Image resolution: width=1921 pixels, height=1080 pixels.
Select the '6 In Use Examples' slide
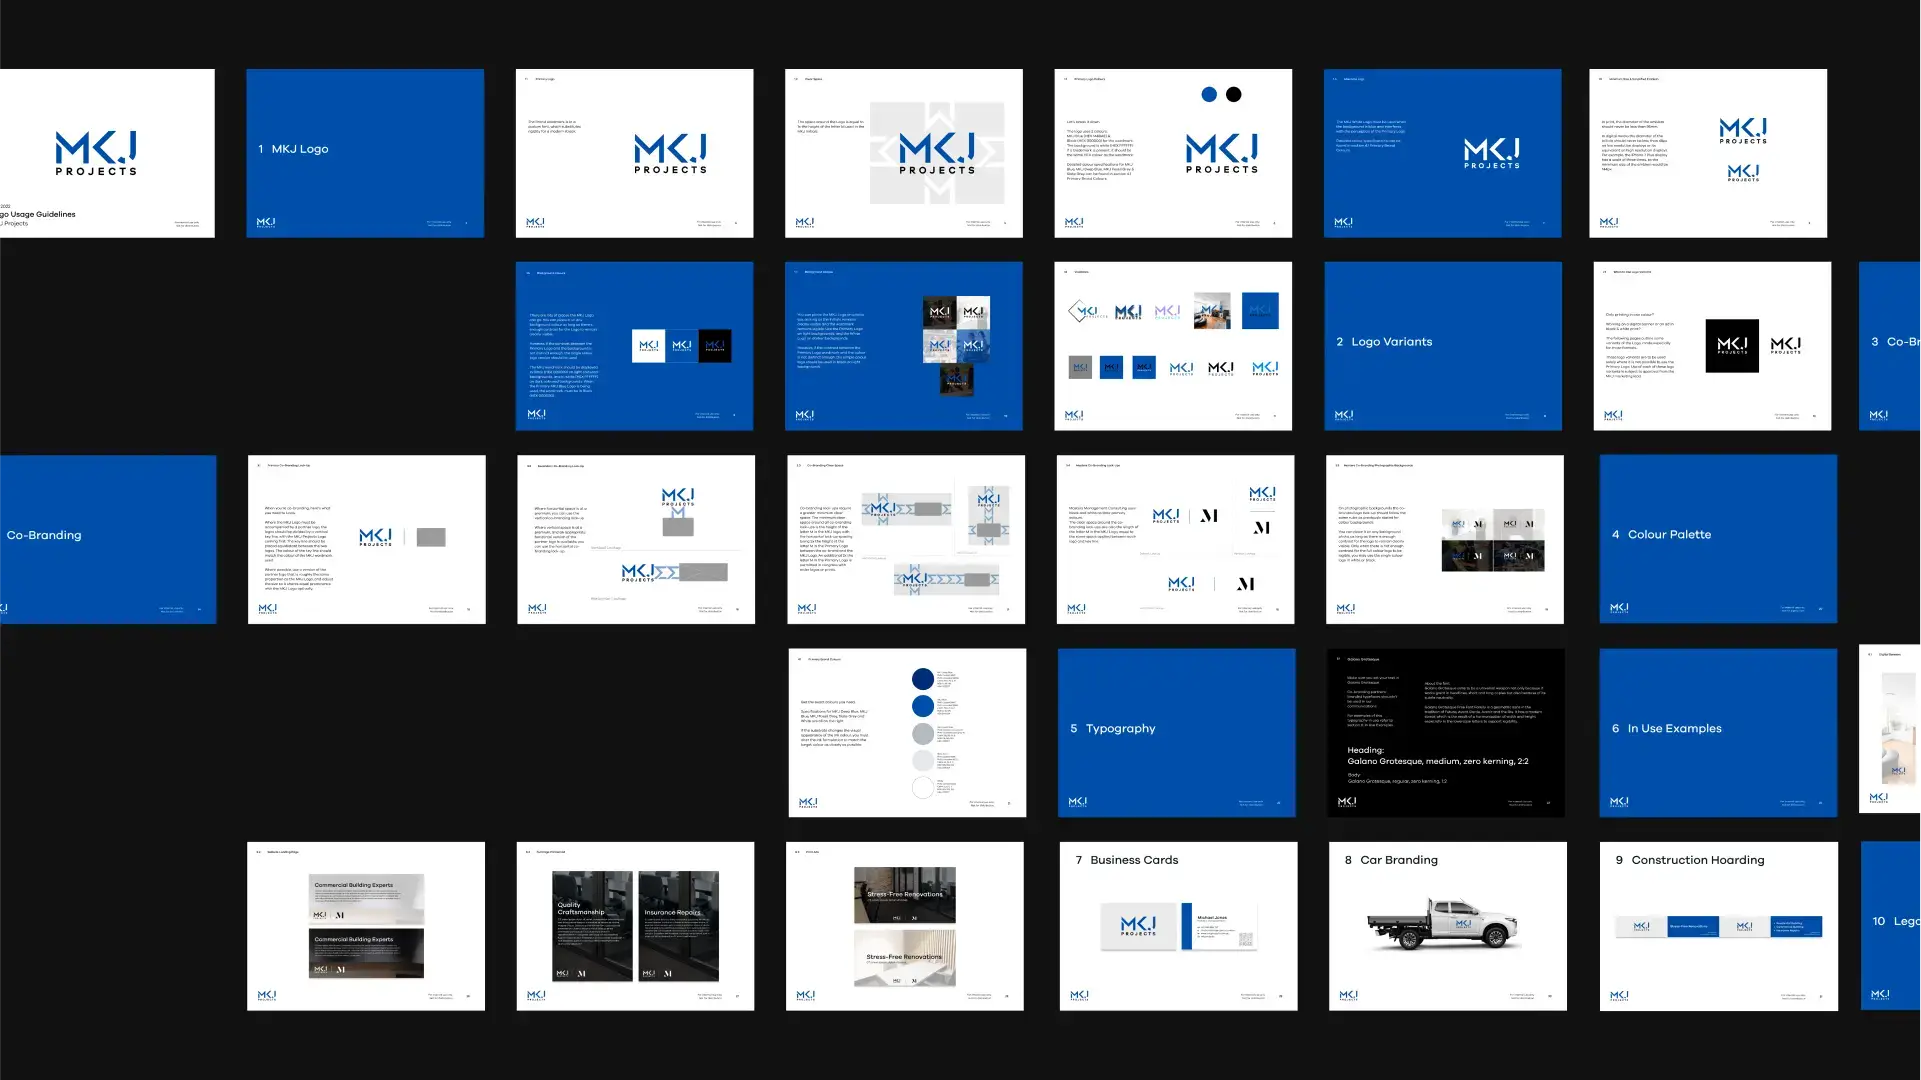(x=1717, y=732)
